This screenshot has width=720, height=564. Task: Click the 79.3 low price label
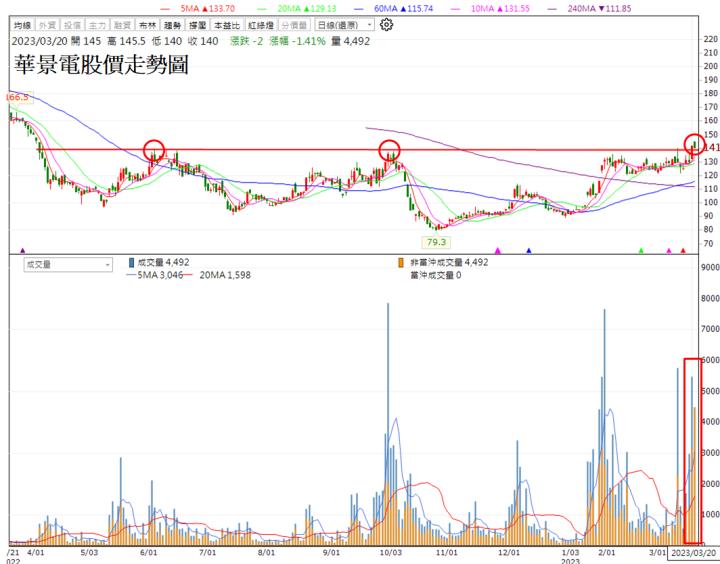pos(436,242)
